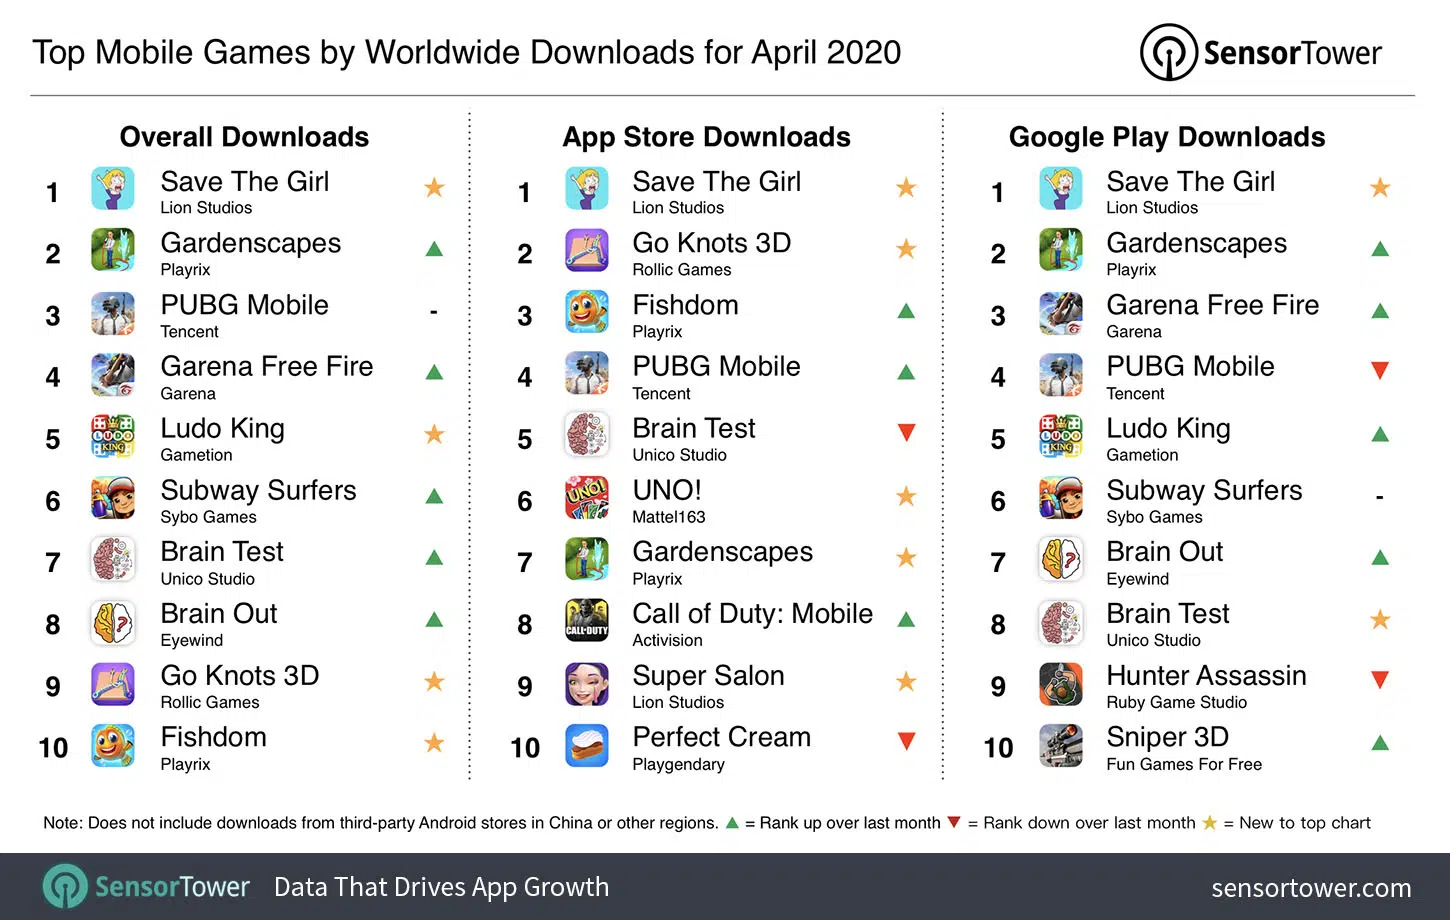Image resolution: width=1450 pixels, height=920 pixels.
Task: Click the 'Data That Drives App Growth' tagline
Action: 441,887
